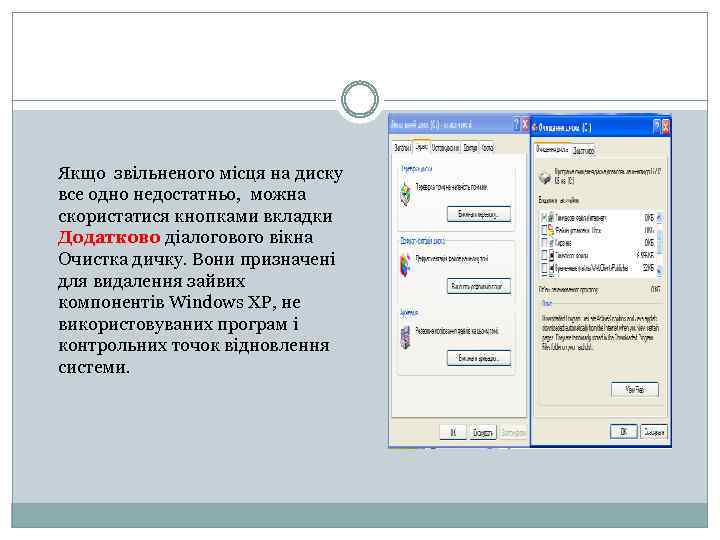This screenshot has width=720, height=540.
Task: Open the Quota tab in disk Properties
Action: pos(487,148)
